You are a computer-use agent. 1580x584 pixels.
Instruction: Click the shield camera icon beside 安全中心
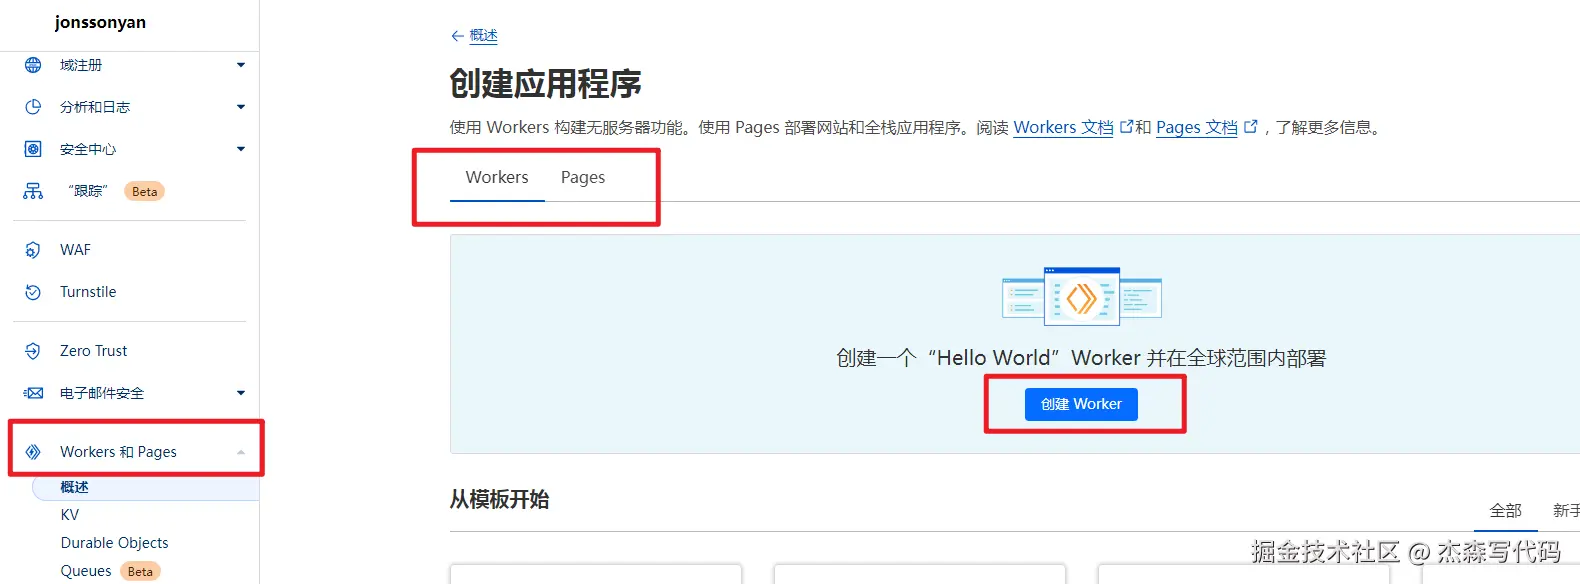point(33,149)
